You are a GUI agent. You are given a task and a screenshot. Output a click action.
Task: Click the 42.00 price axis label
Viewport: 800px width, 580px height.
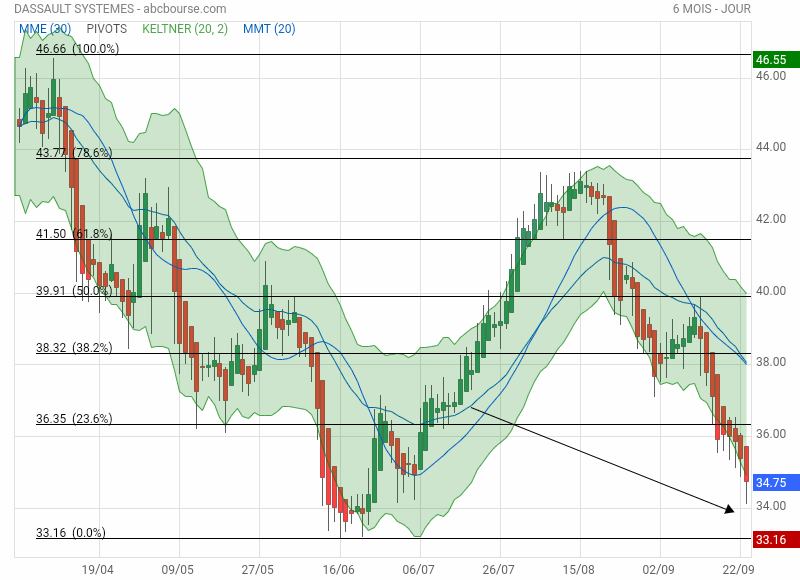click(x=771, y=219)
